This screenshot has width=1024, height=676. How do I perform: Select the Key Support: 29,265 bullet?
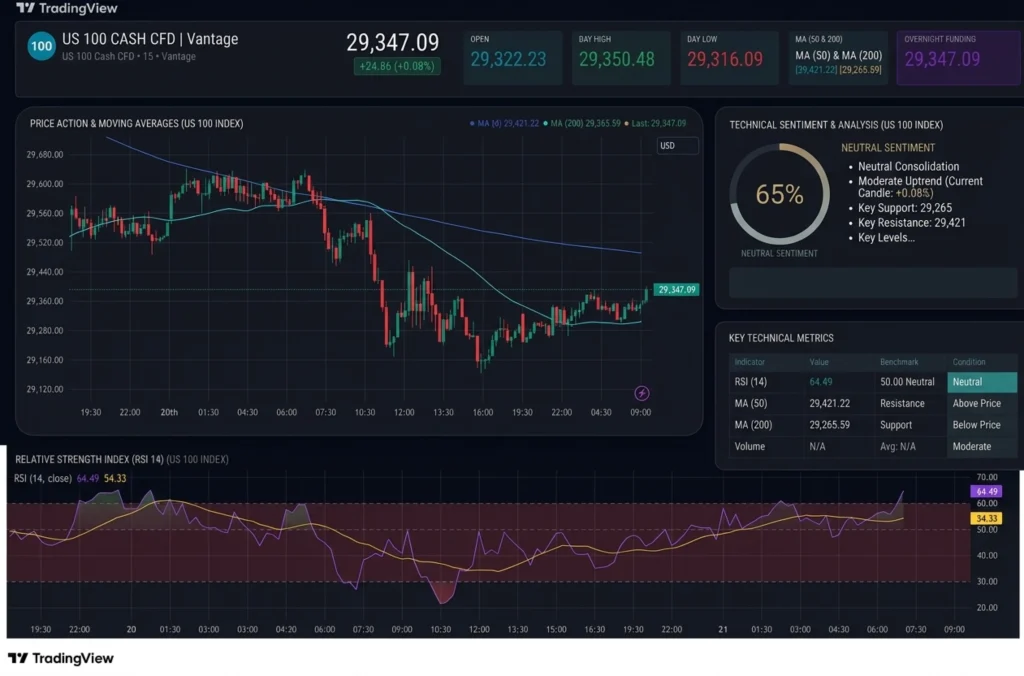(x=904, y=208)
